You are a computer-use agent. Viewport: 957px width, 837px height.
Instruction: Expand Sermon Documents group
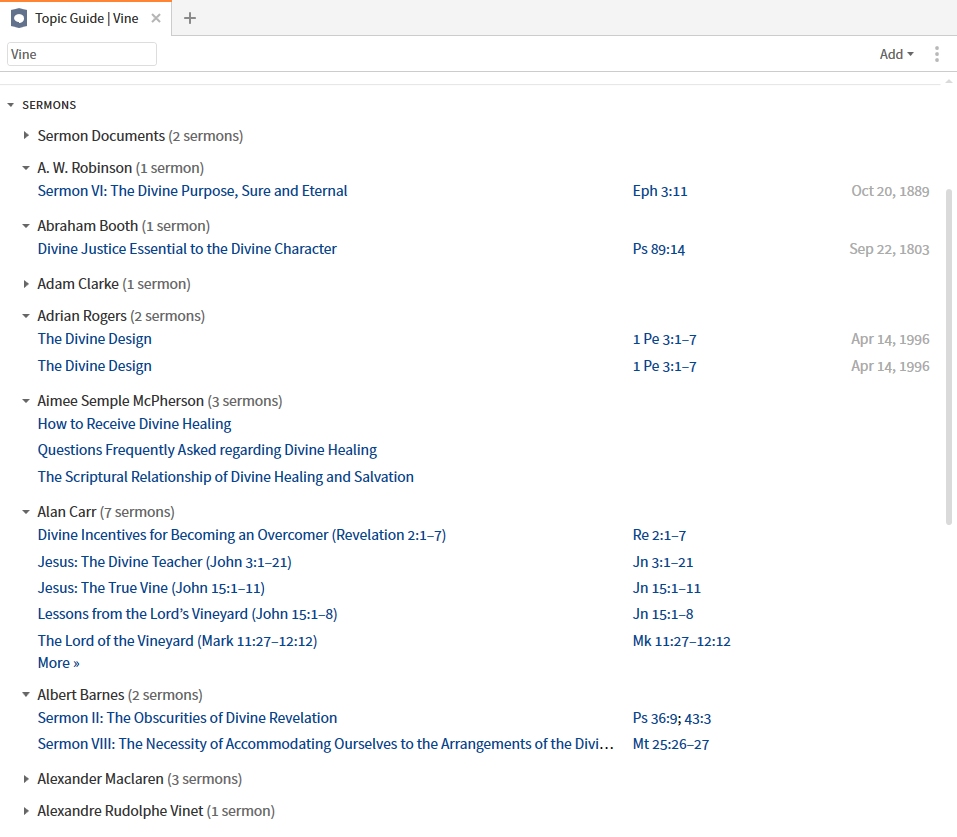(x=26, y=136)
